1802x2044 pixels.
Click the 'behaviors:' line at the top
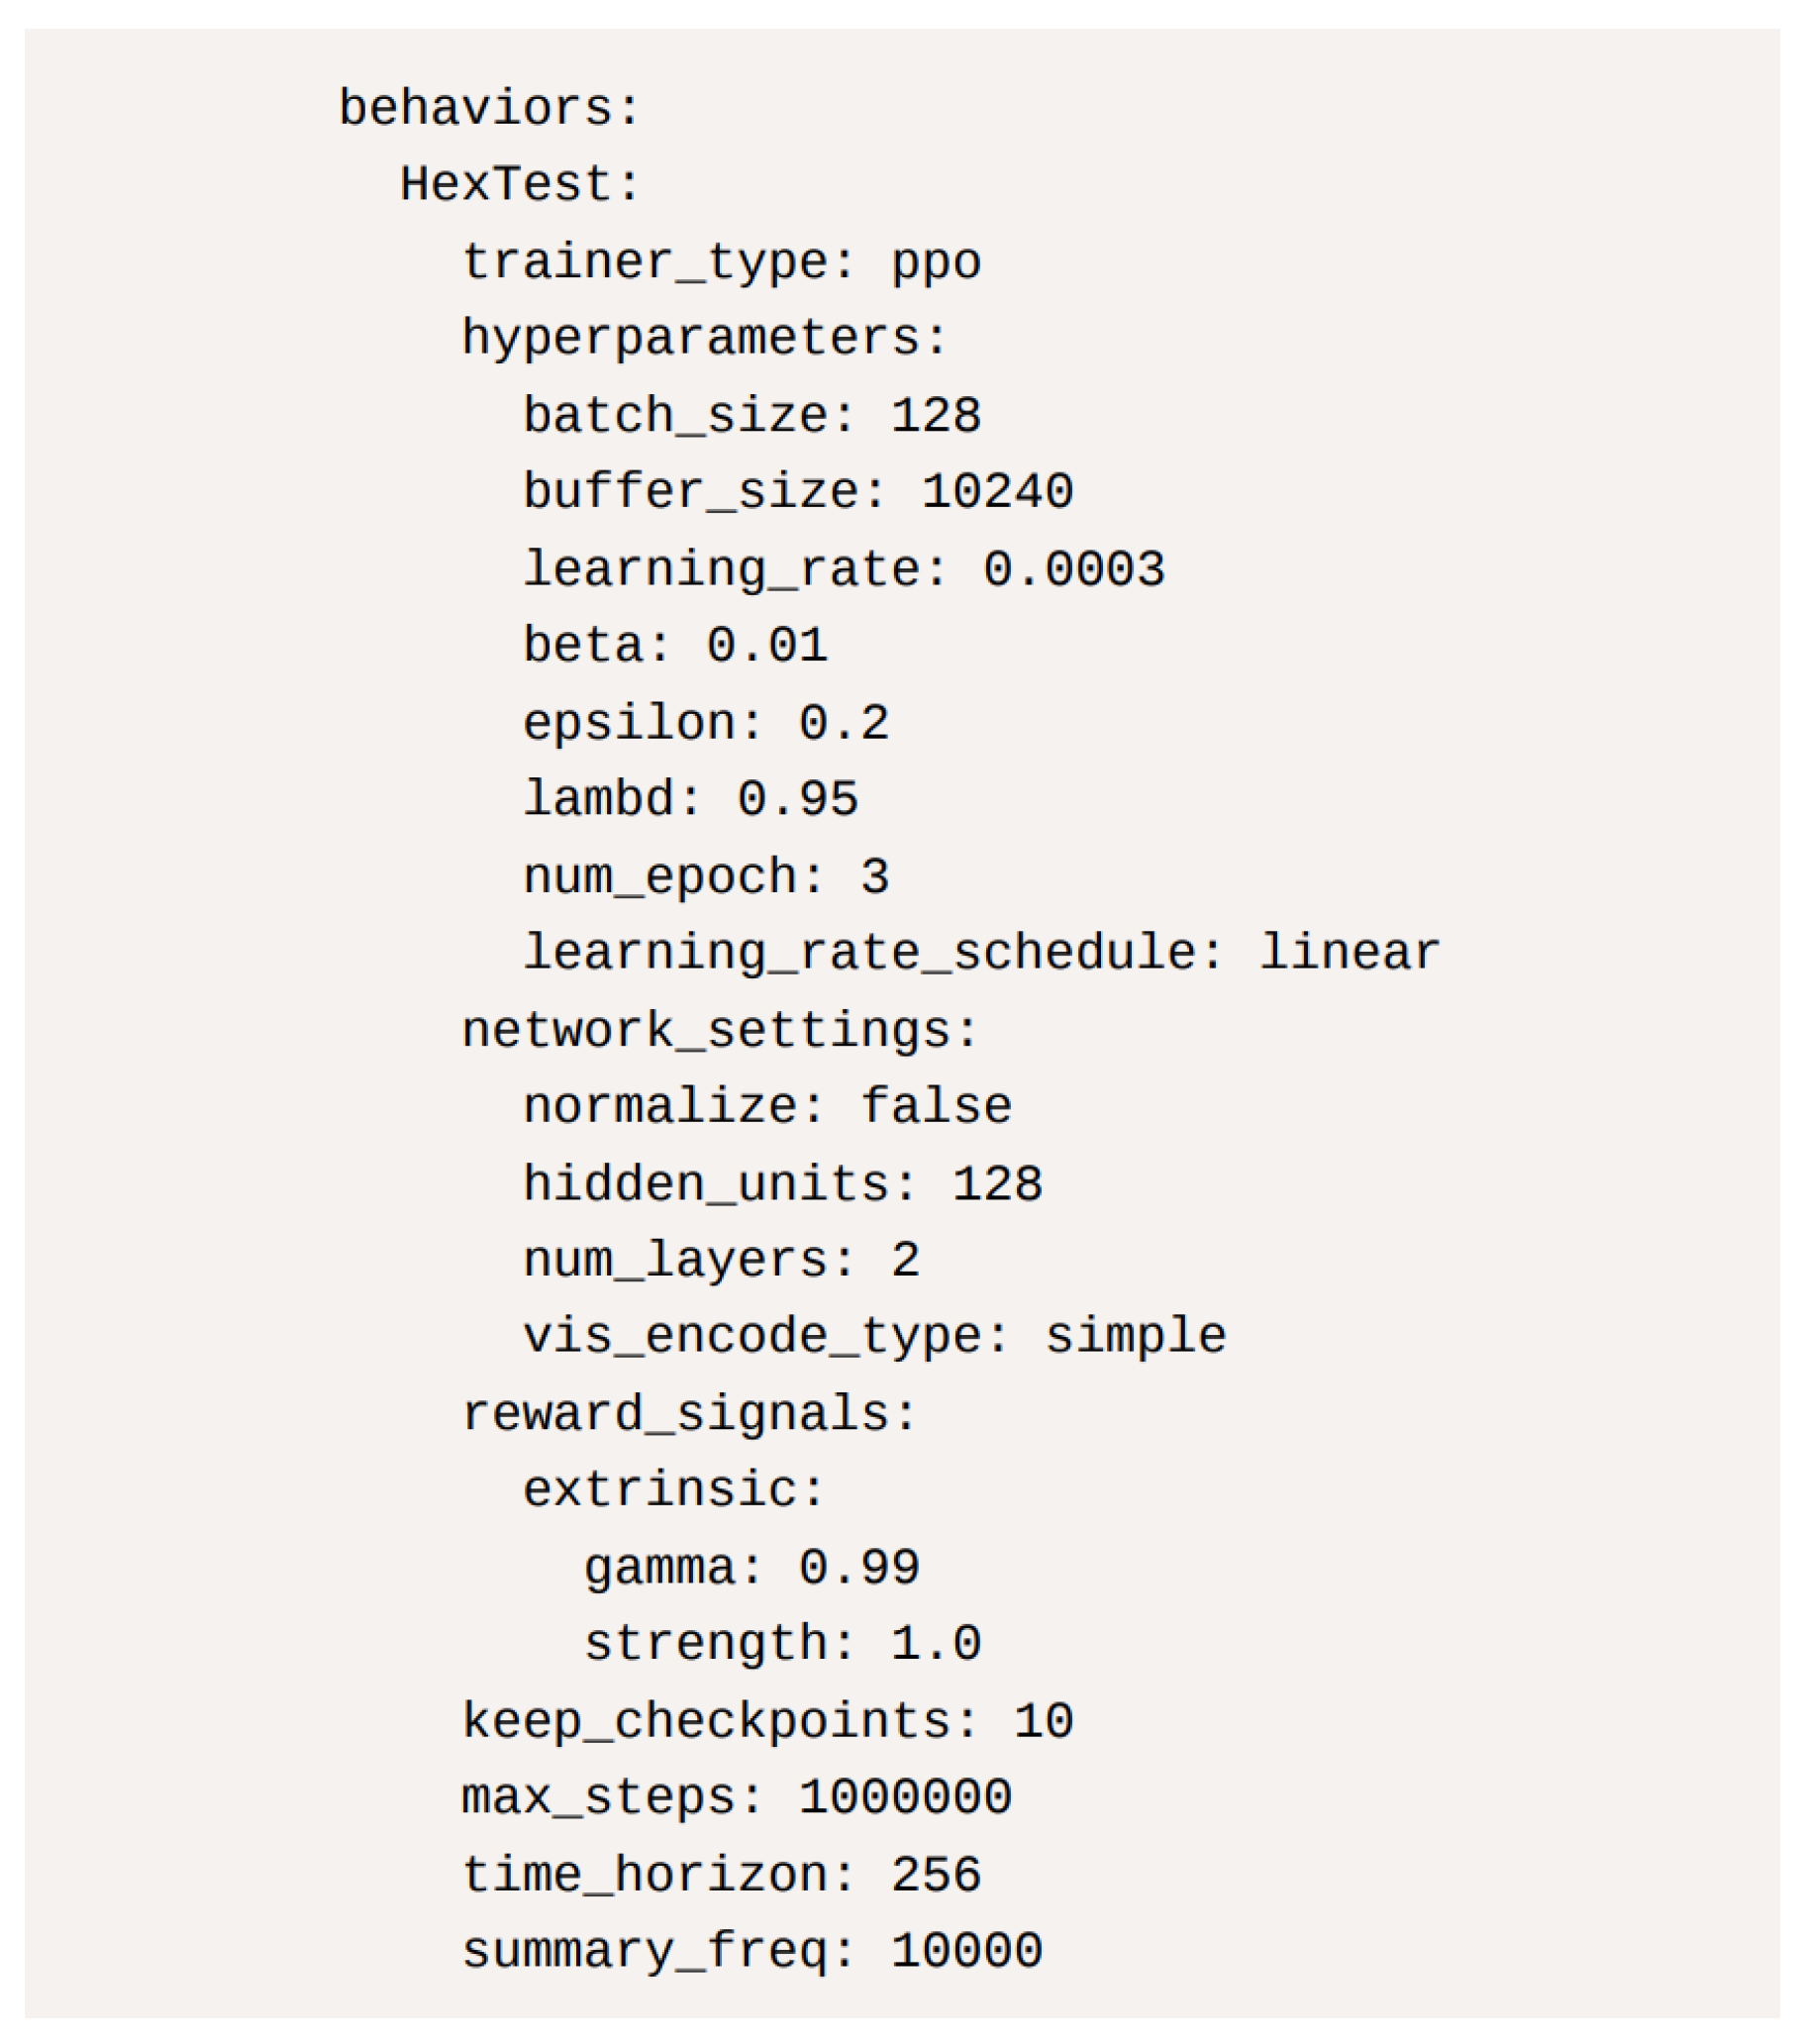[489, 108]
